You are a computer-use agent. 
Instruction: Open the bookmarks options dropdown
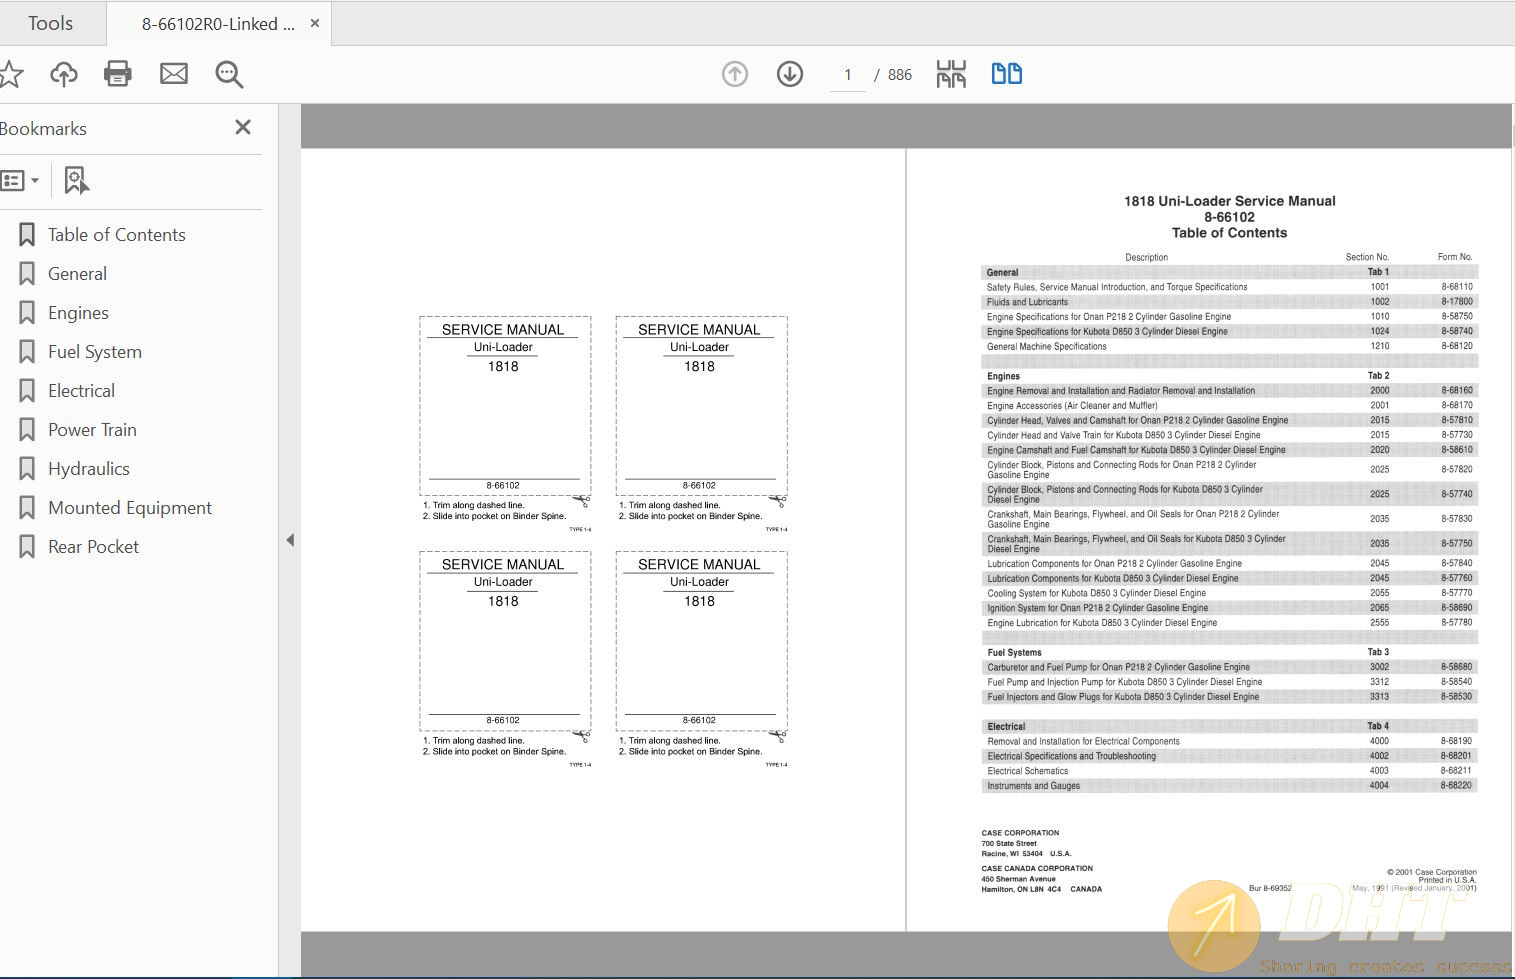(20, 181)
